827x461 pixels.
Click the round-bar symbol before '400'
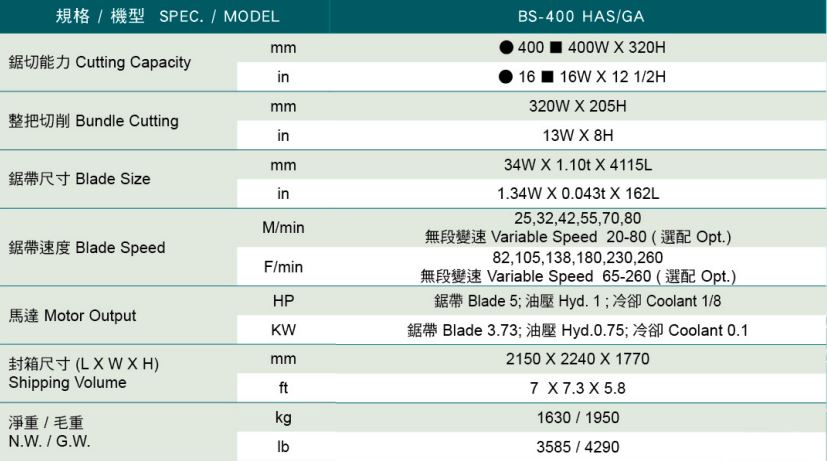point(506,47)
